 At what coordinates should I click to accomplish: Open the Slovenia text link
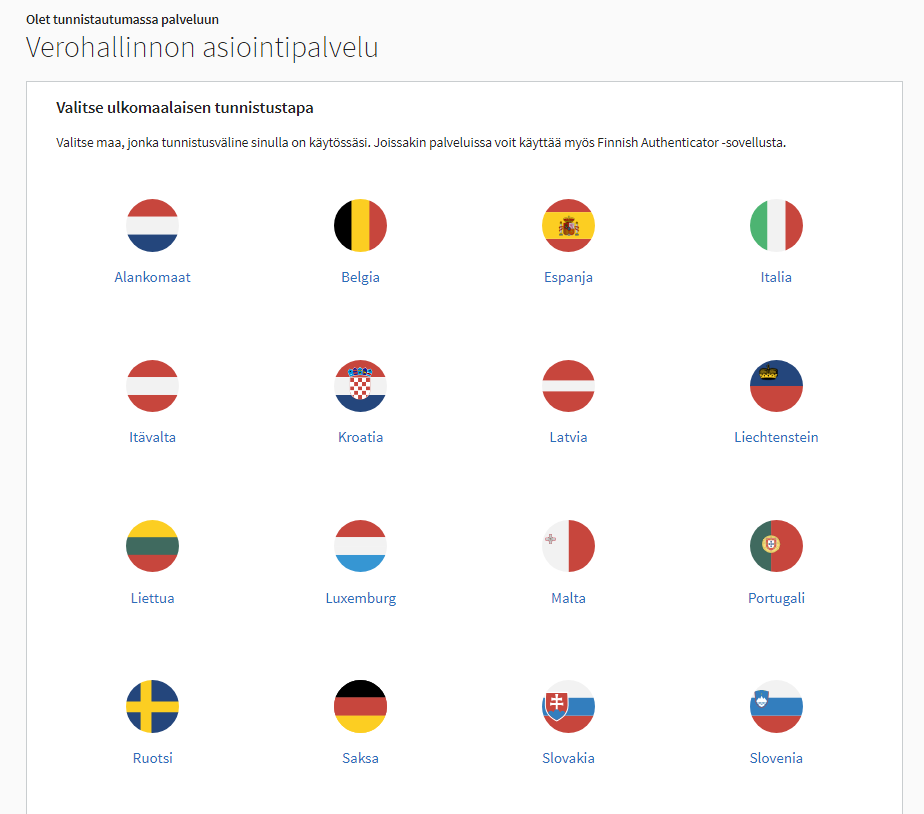point(776,758)
